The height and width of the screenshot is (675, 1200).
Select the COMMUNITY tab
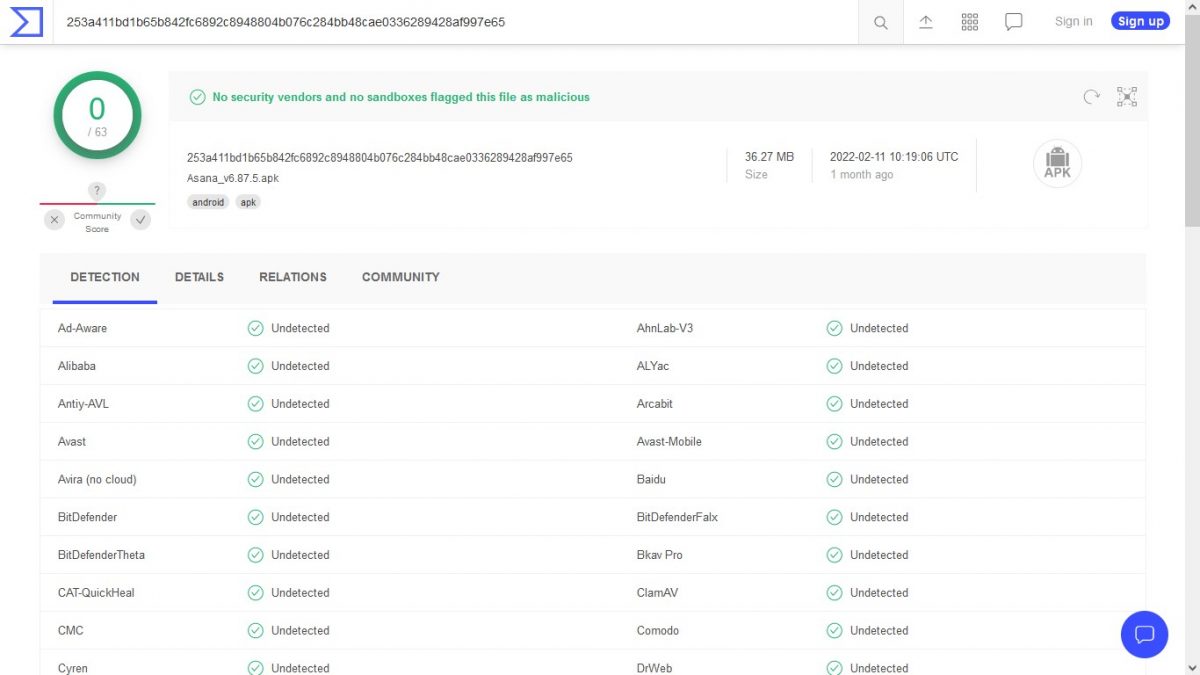tap(400, 277)
